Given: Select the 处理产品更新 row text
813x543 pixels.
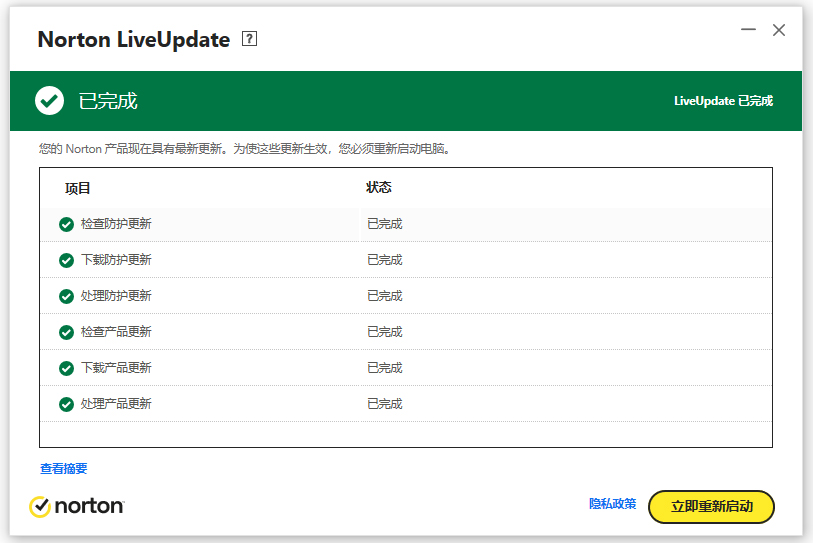Looking at the screenshot, I should pyautogui.click(x=116, y=404).
